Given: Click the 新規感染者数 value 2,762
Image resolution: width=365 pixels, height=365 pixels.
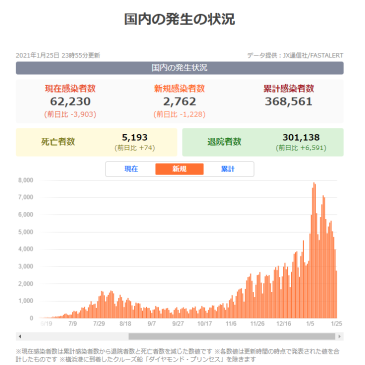Looking at the screenshot, I should pos(180,101).
